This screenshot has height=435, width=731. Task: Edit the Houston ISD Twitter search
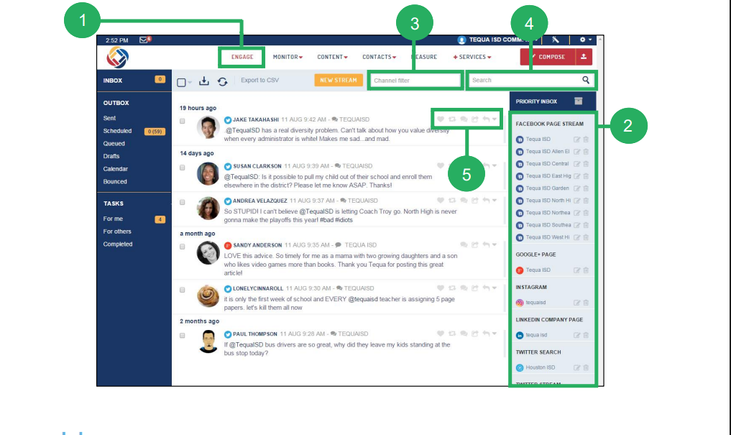tap(577, 368)
